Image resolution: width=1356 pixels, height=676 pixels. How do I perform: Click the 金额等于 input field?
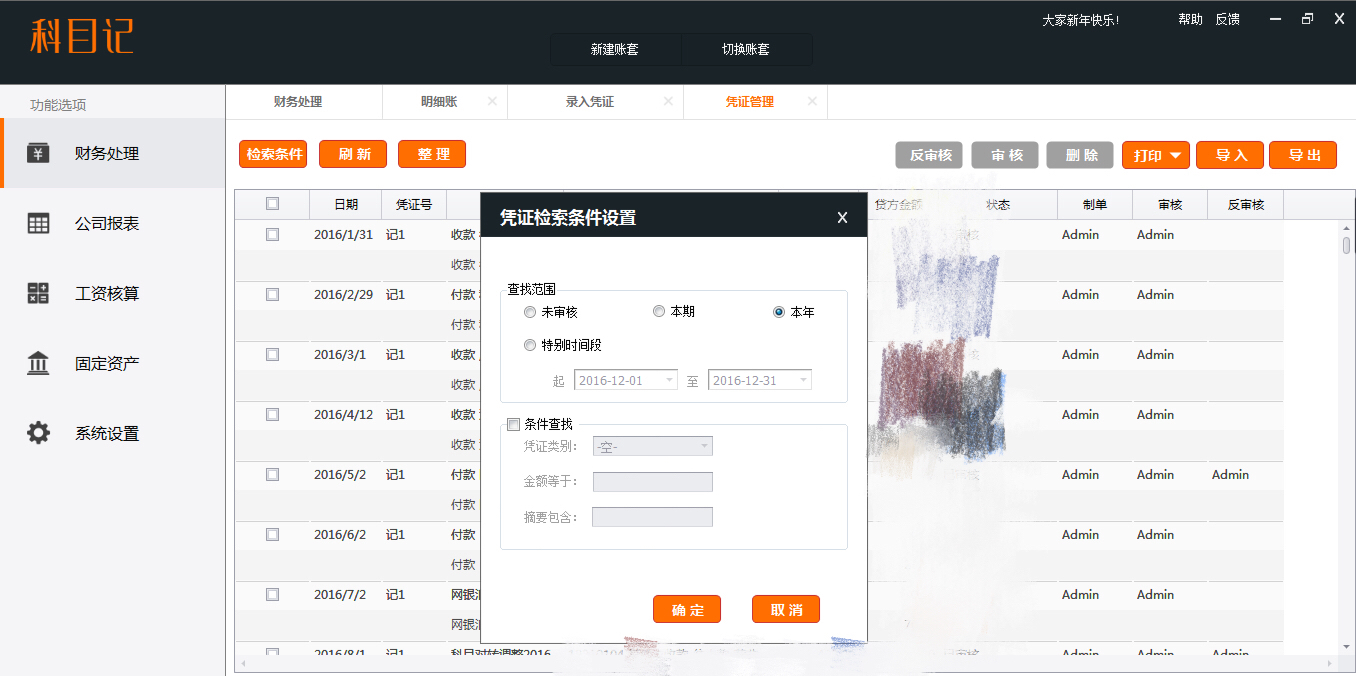click(652, 482)
